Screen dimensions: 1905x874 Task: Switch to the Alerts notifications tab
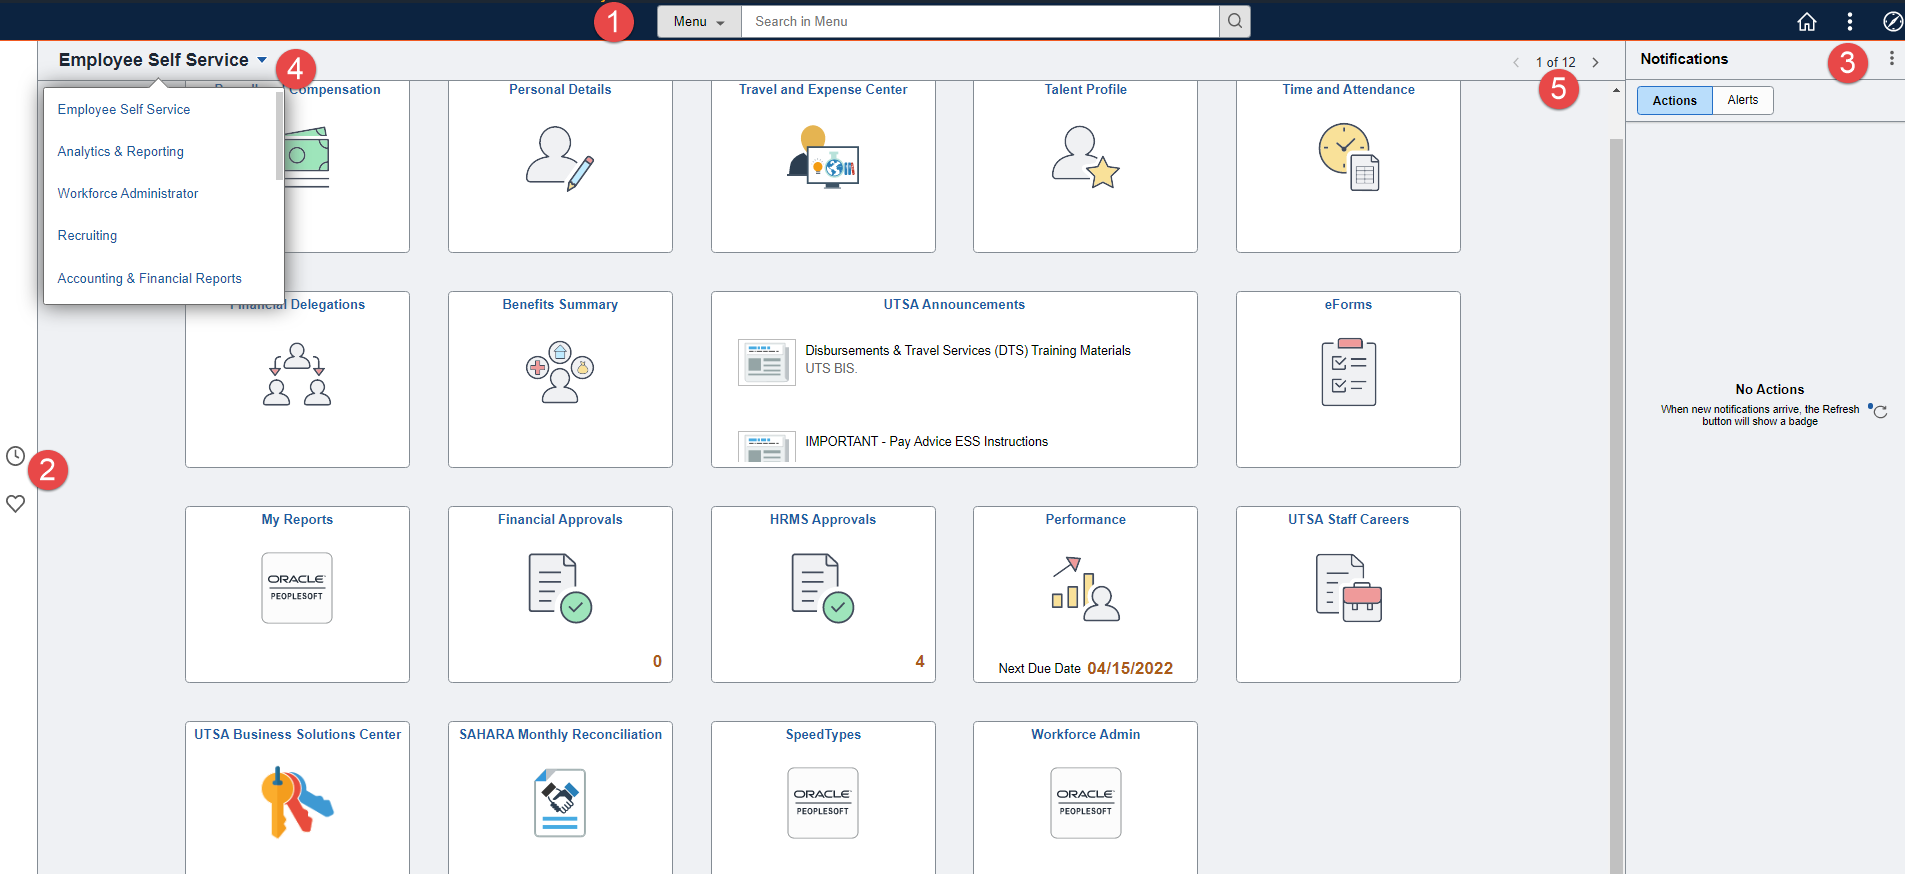click(1743, 100)
